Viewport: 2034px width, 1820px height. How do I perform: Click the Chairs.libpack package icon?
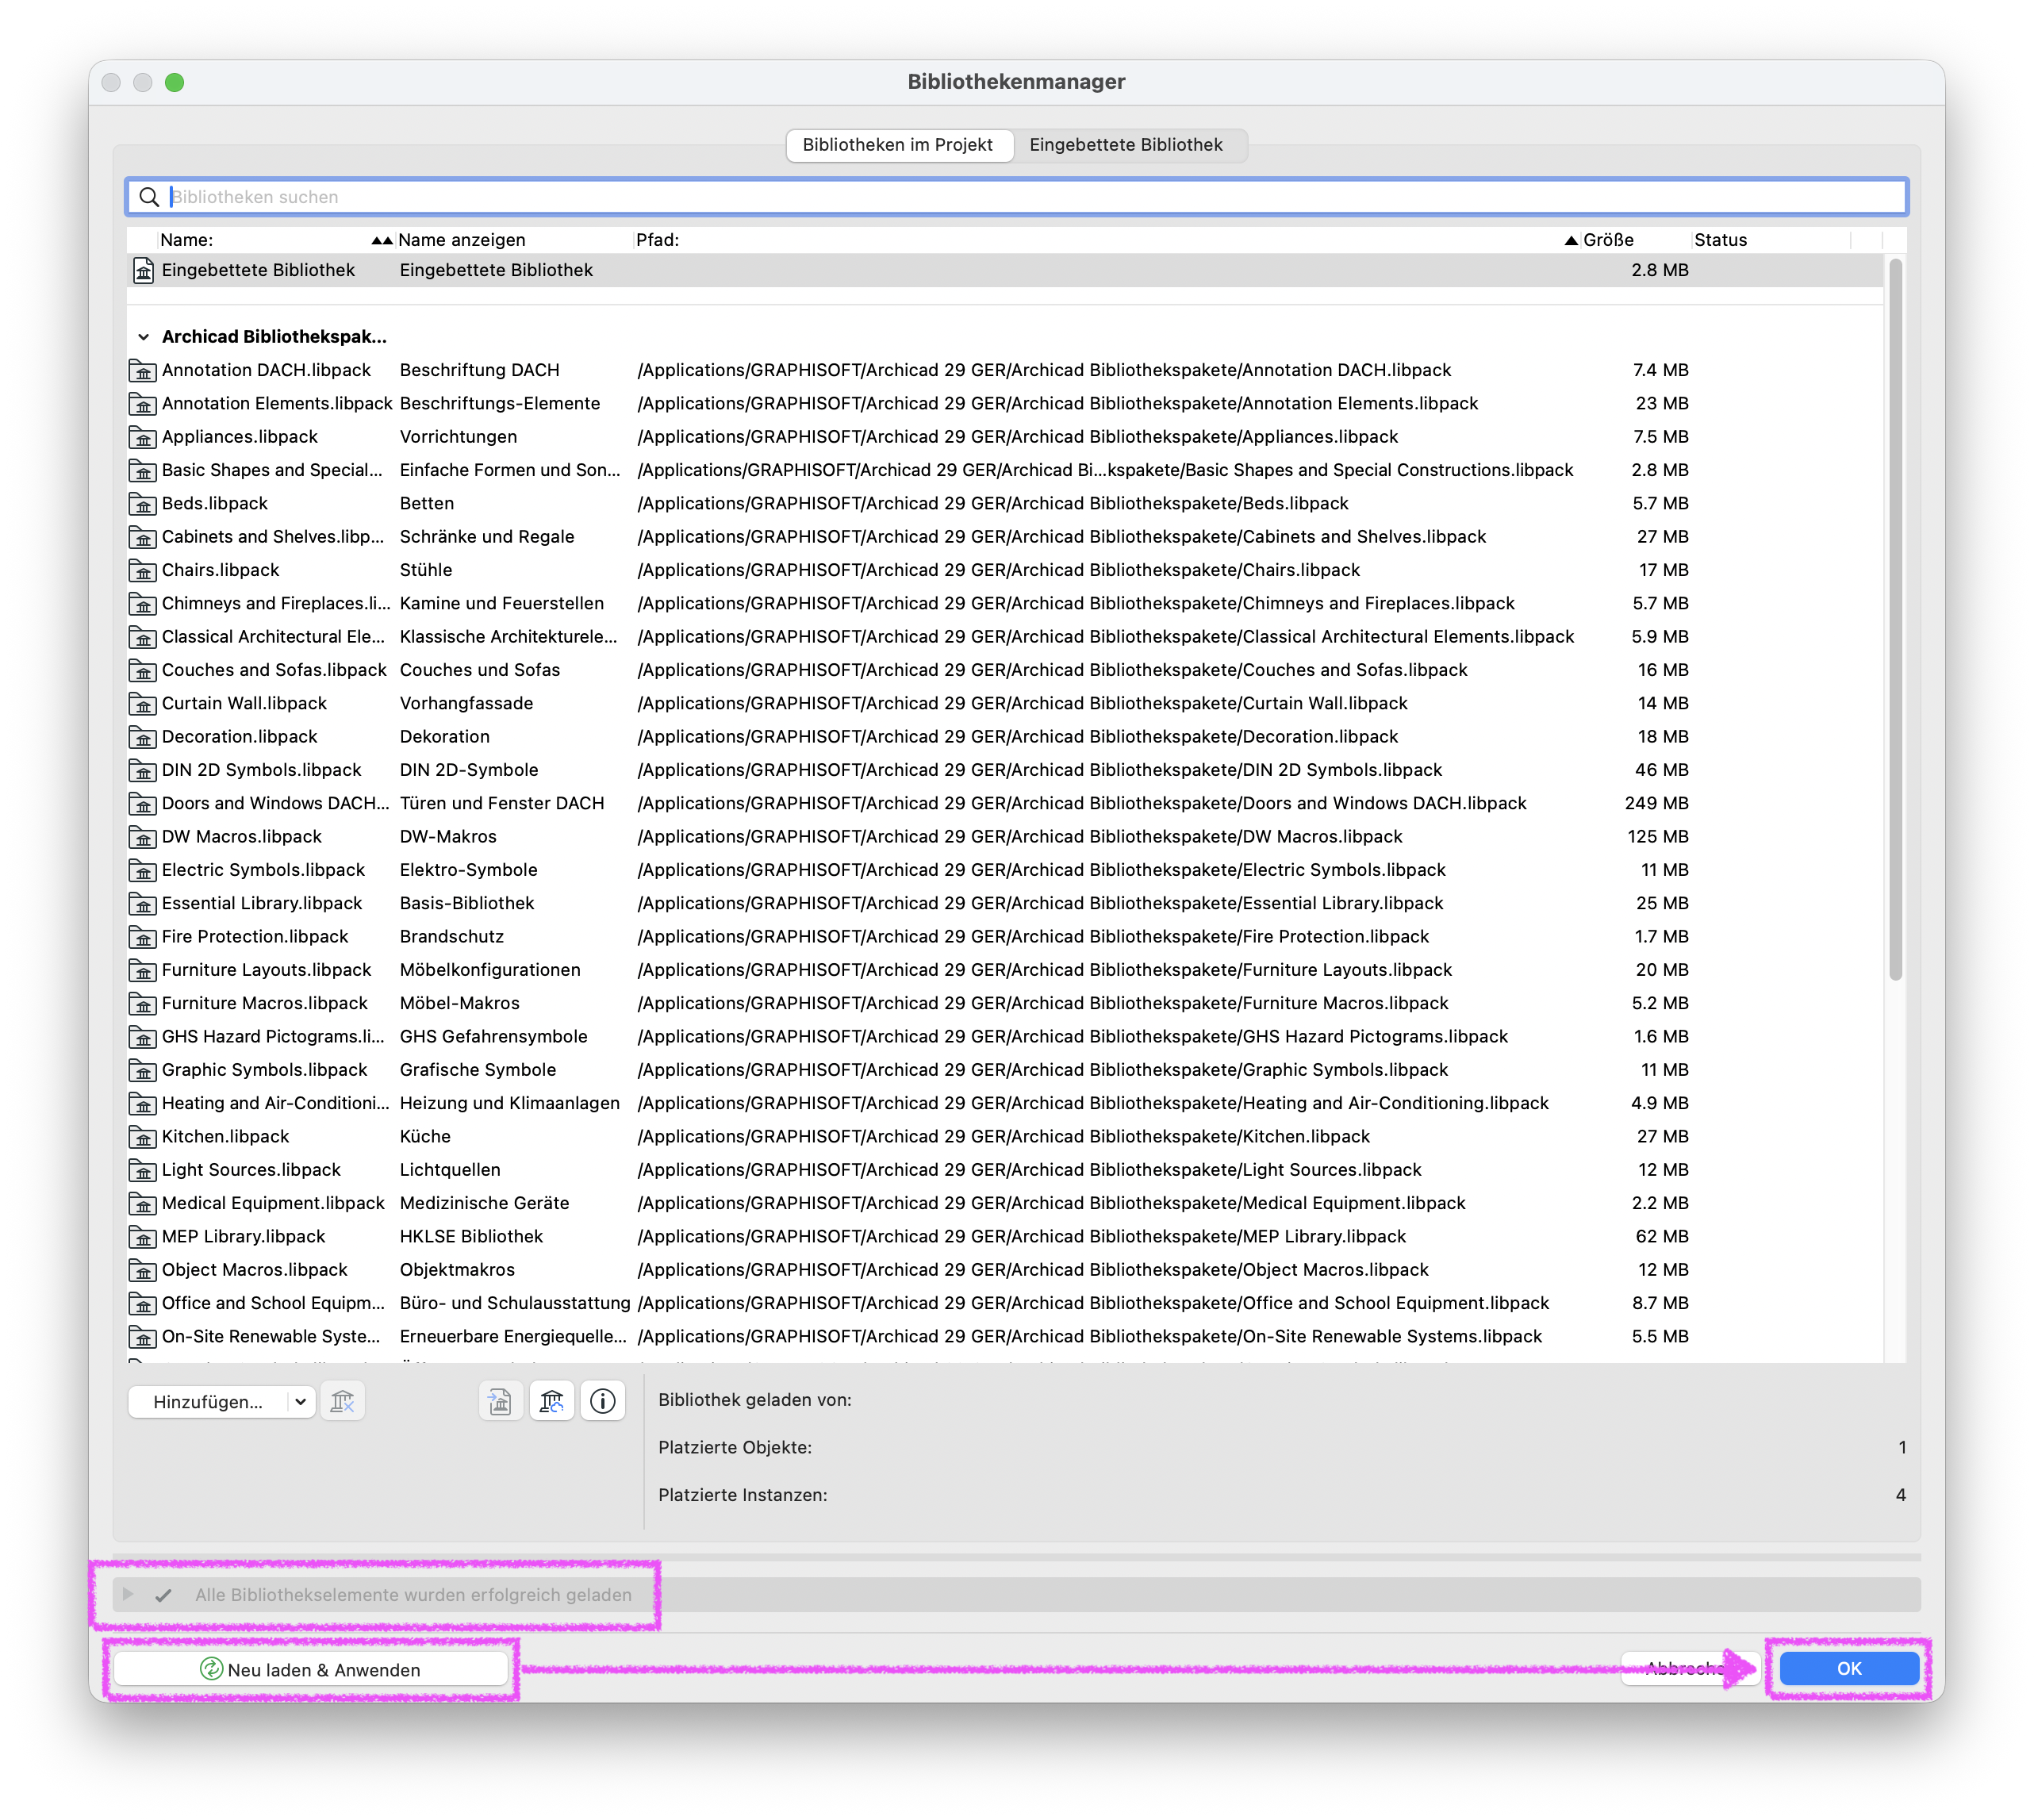tap(143, 570)
